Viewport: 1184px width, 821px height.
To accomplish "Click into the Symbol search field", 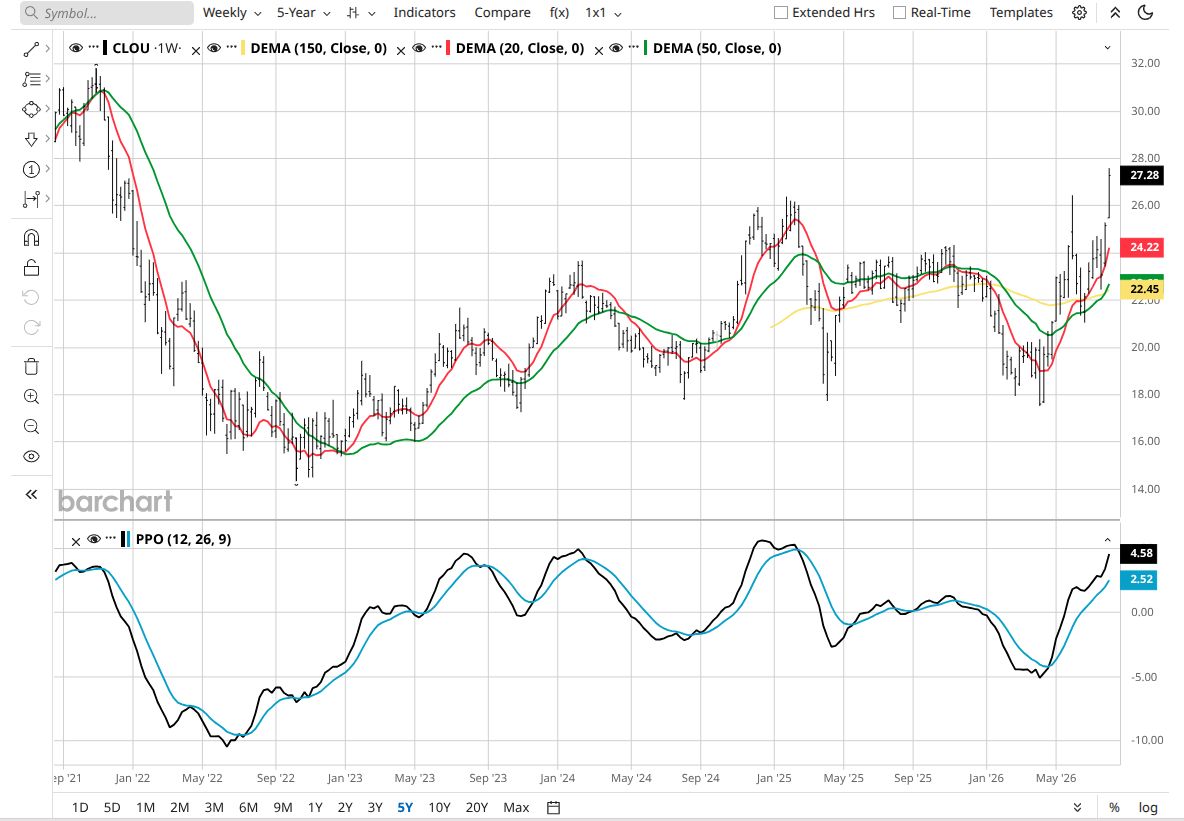I will (106, 13).
